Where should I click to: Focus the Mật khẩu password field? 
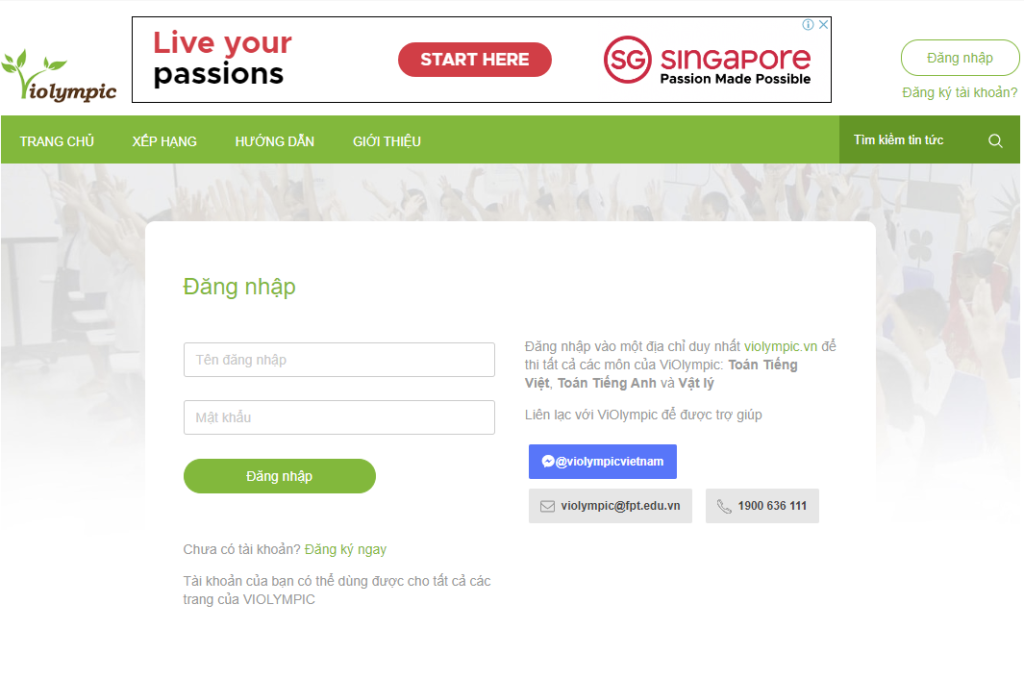click(x=339, y=417)
